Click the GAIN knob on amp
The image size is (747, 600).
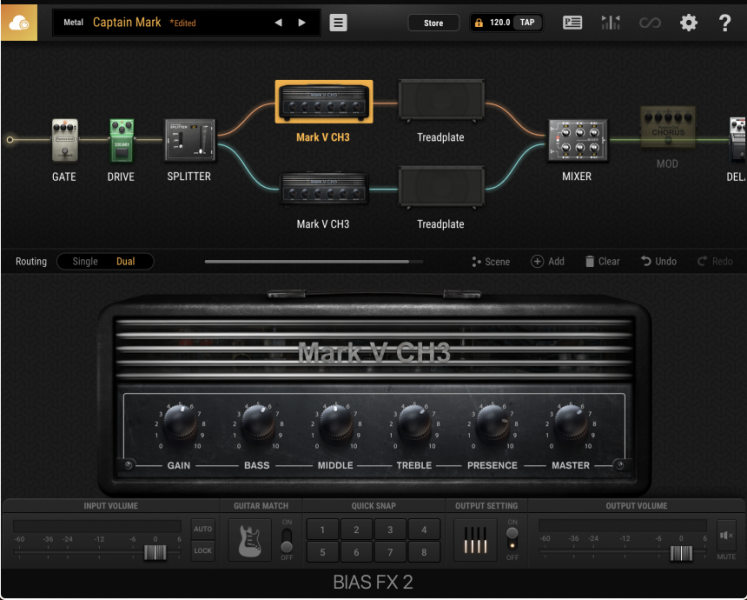tap(179, 424)
